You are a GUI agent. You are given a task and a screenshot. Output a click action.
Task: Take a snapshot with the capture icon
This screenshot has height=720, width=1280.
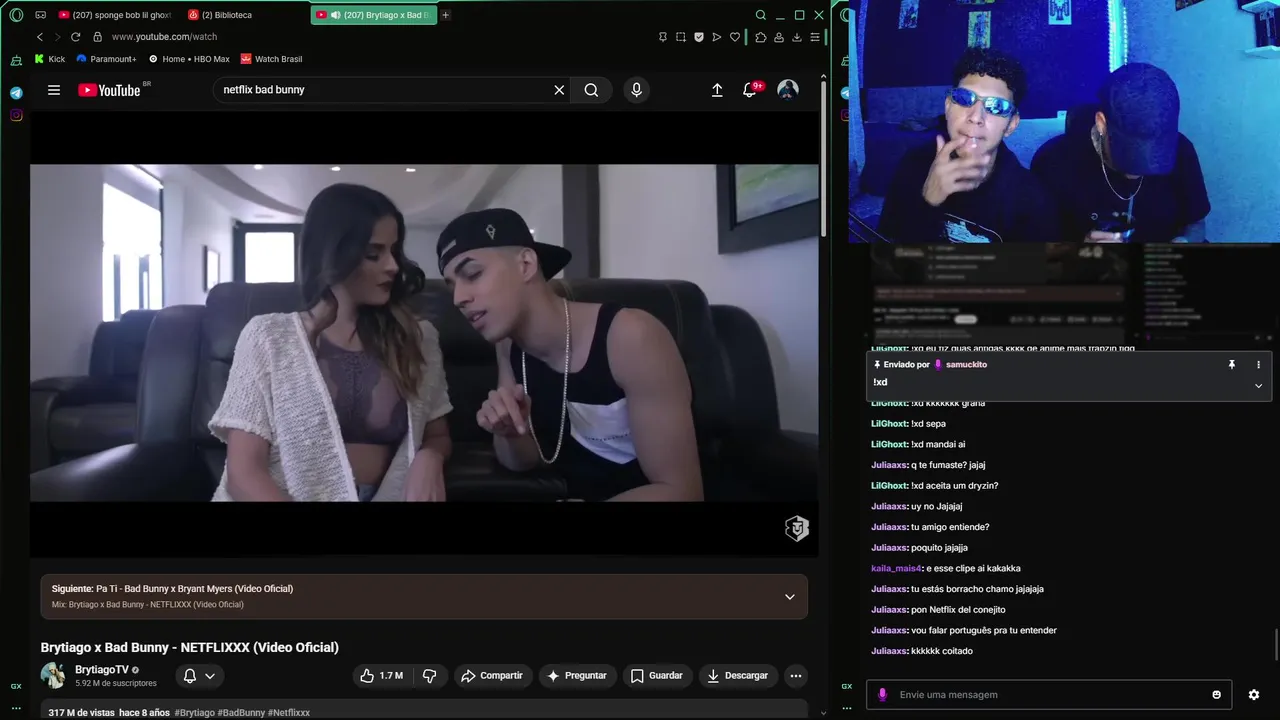(x=681, y=37)
